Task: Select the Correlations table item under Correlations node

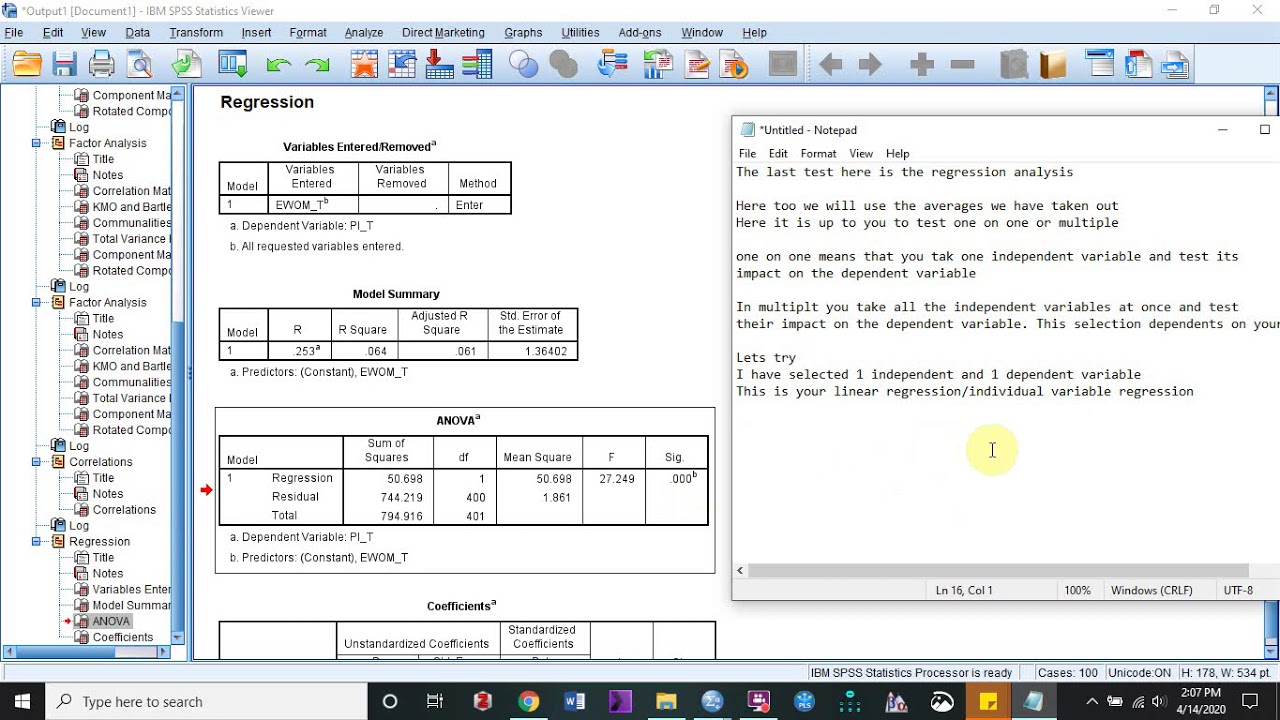Action: coord(124,510)
